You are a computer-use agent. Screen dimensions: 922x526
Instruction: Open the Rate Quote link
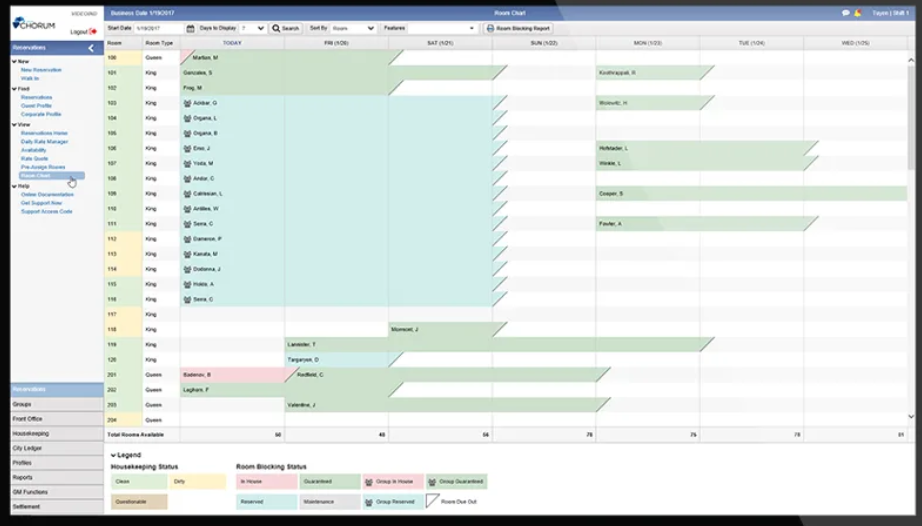pos(35,159)
